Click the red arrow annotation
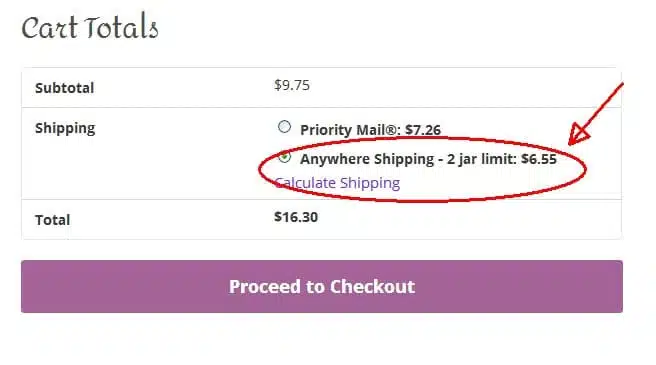This screenshot has height=365, width=656. [x=594, y=115]
